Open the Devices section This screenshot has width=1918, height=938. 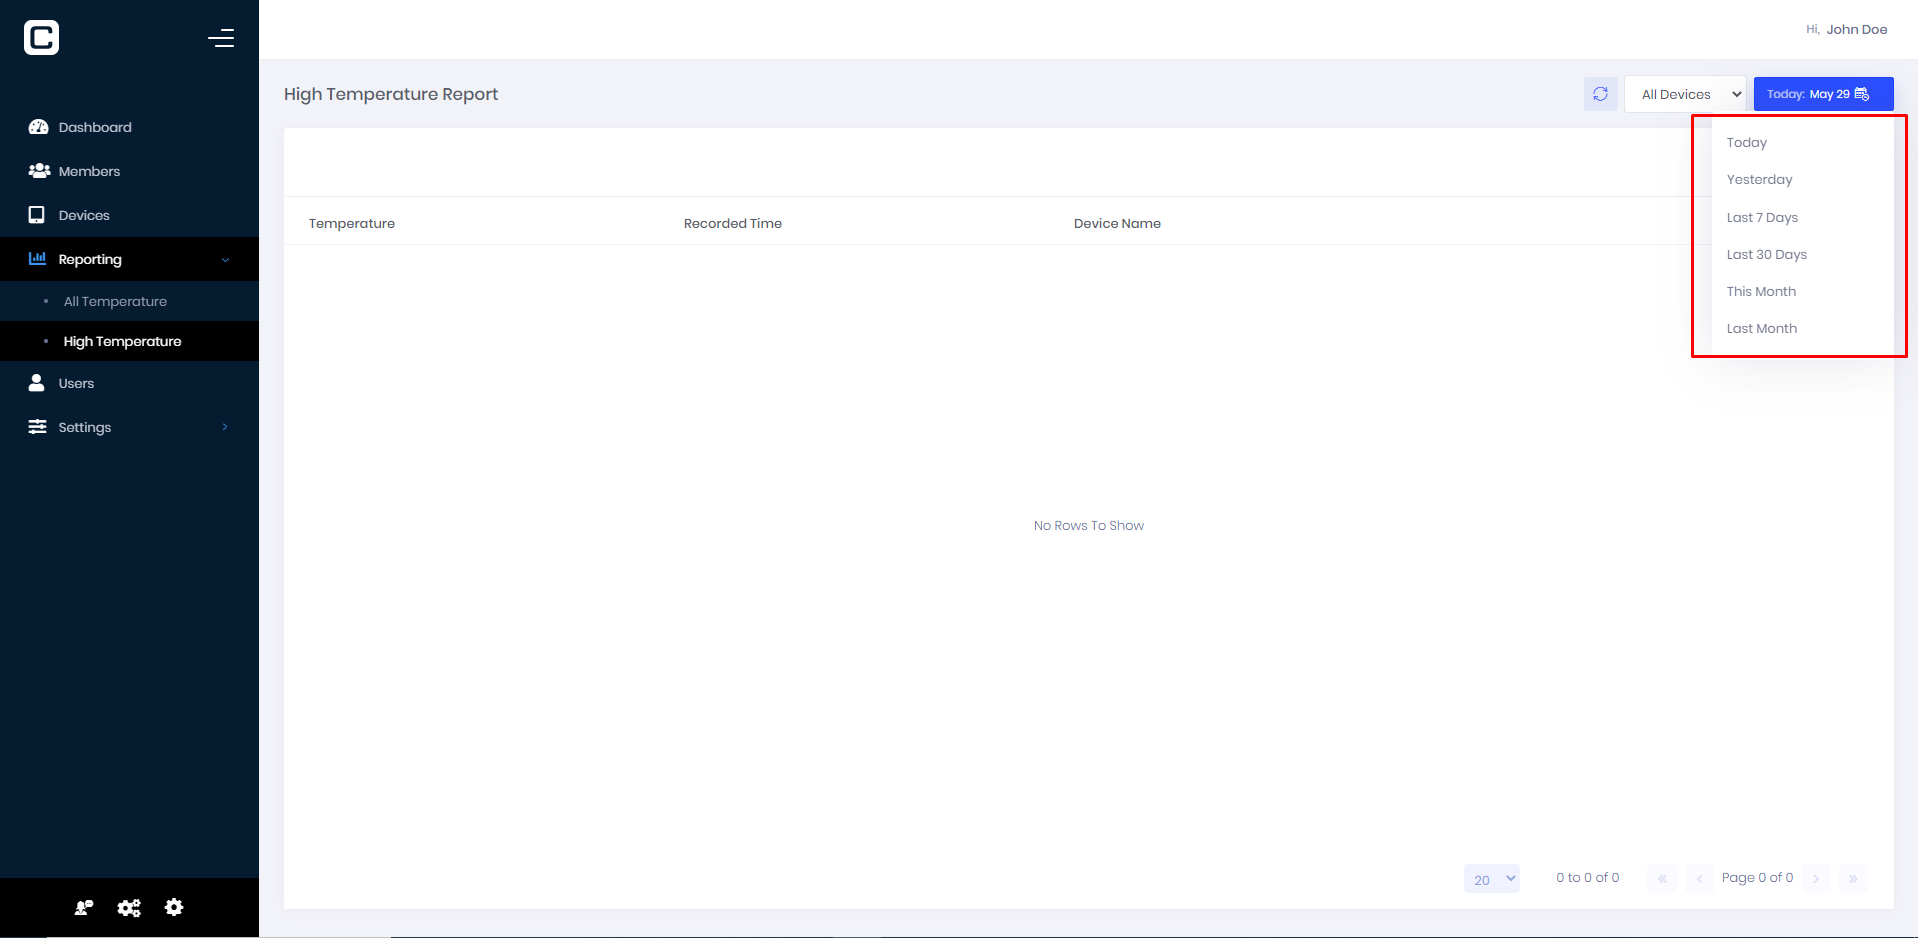[x=84, y=215]
